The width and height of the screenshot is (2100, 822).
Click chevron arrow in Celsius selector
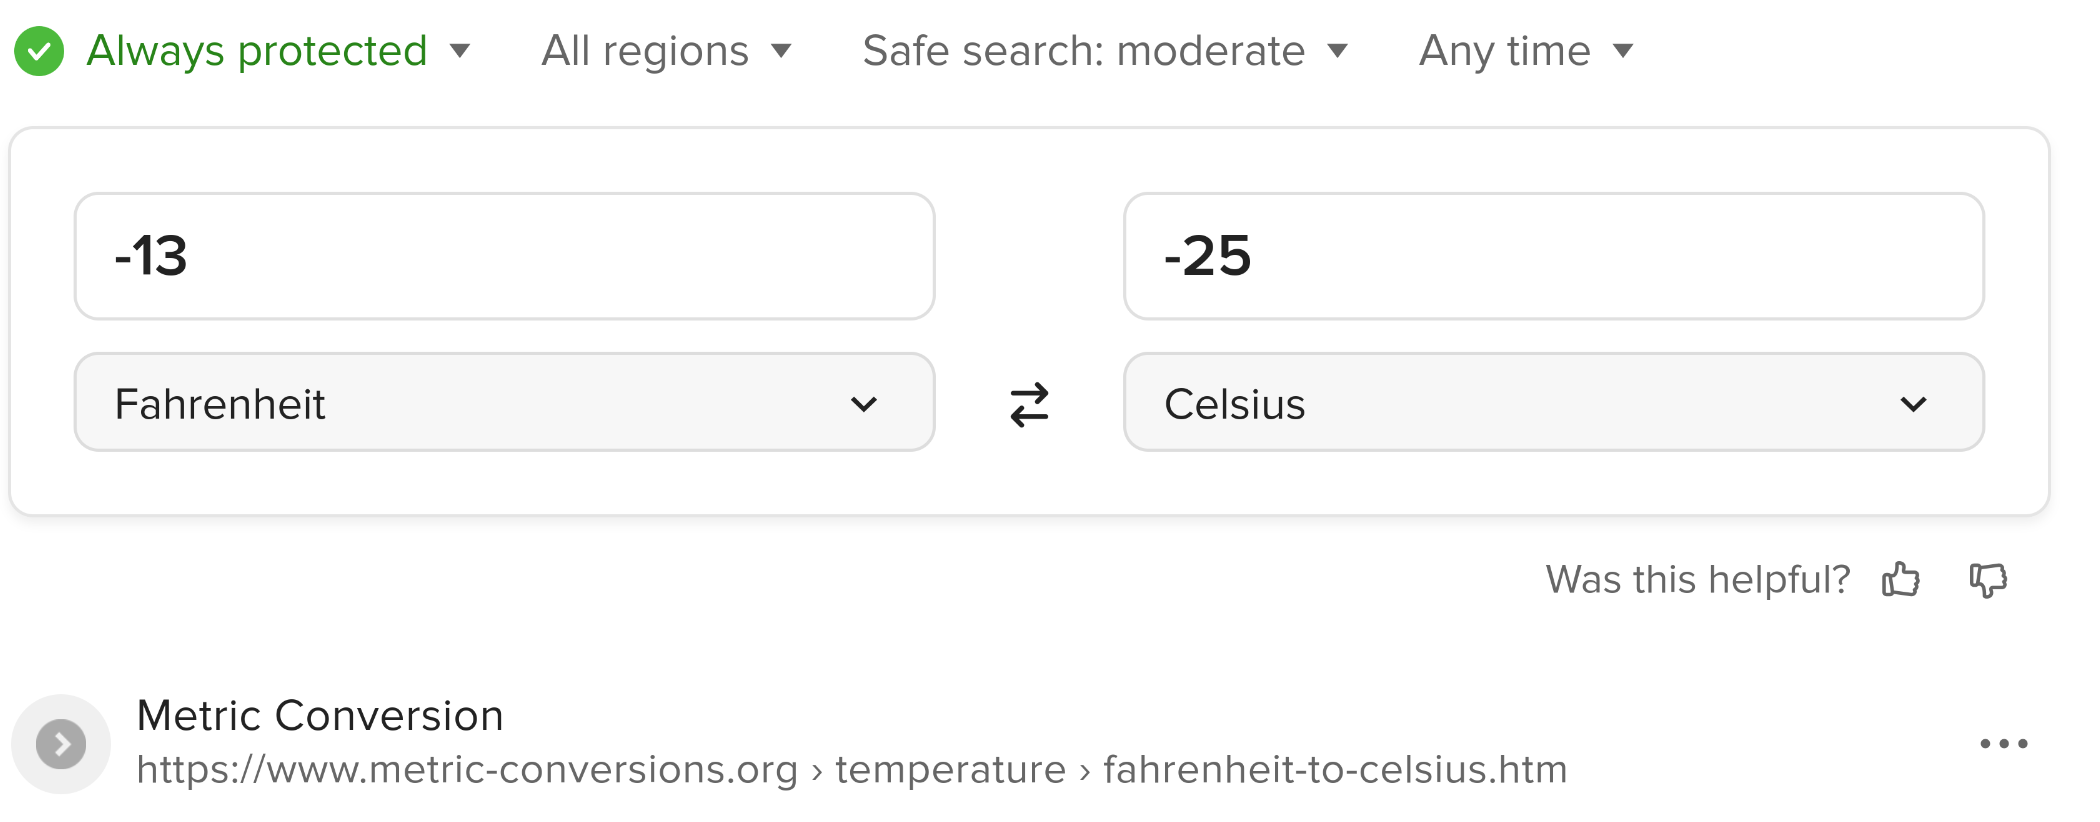(x=1913, y=404)
